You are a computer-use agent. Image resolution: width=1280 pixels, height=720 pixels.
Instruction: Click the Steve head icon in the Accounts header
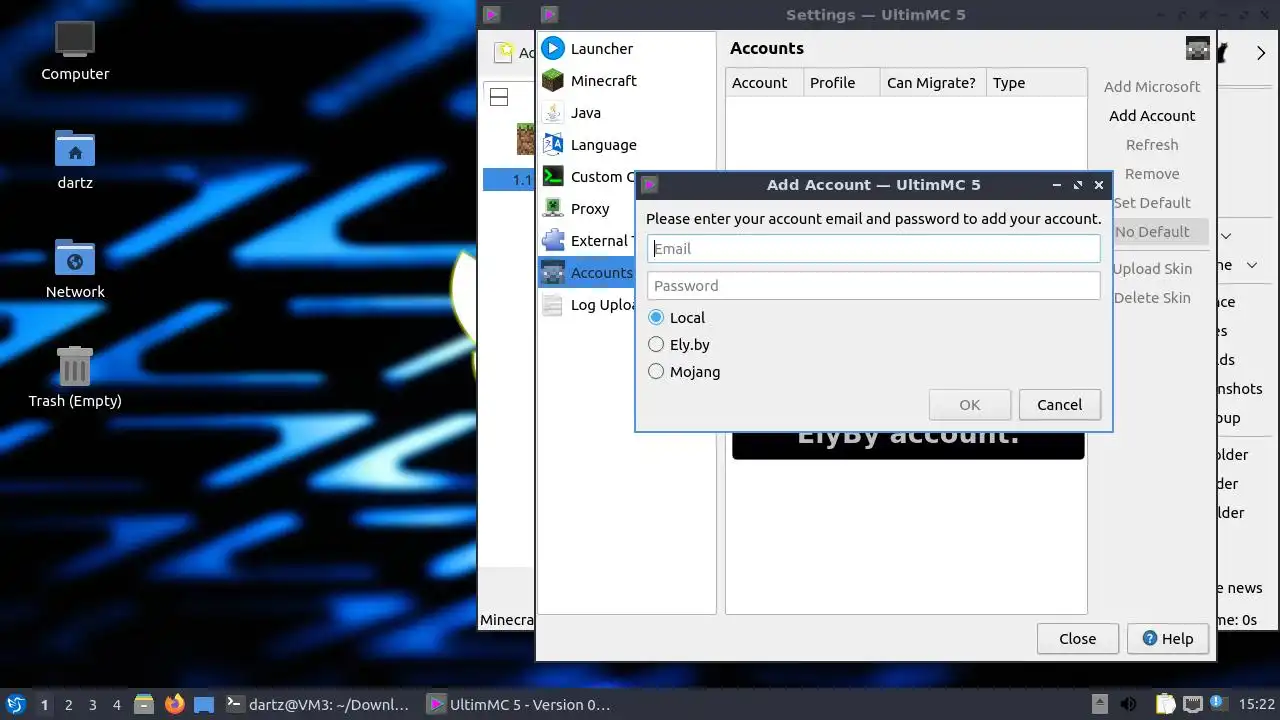[x=1197, y=48]
